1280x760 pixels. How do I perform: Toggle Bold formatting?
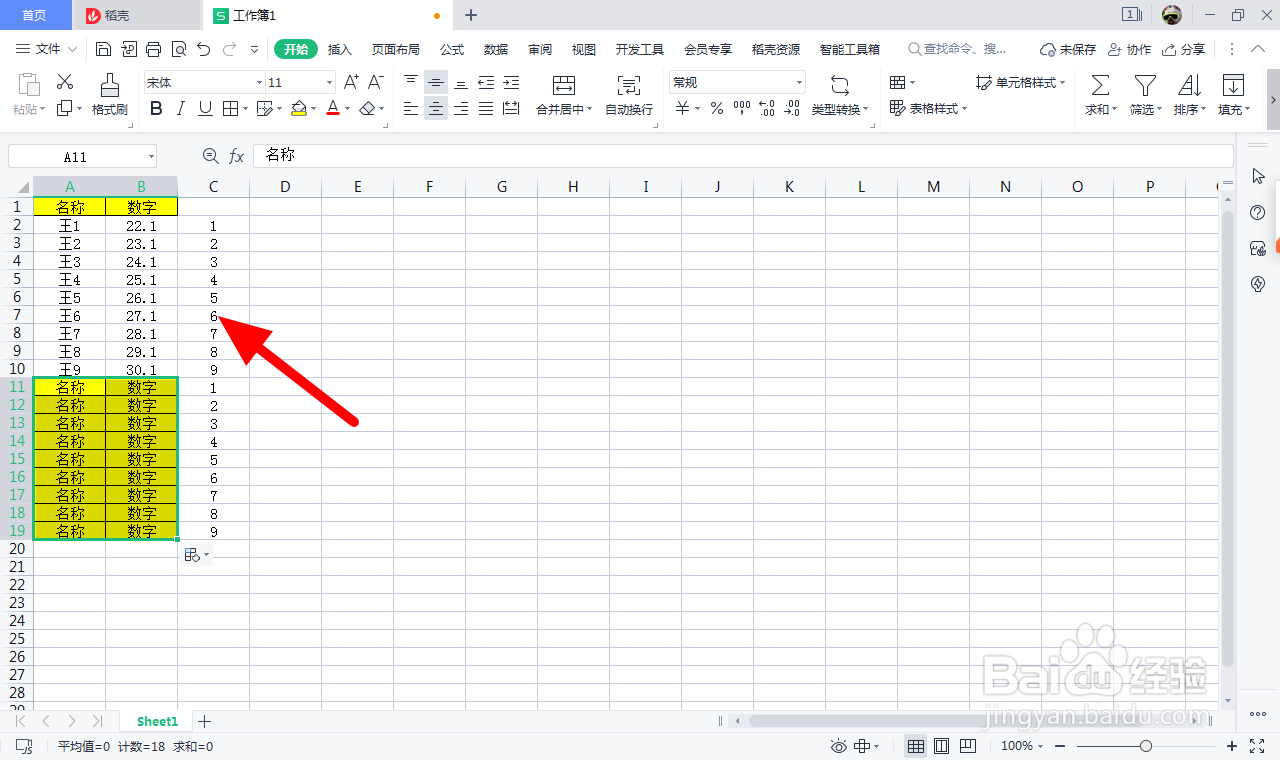click(x=156, y=109)
